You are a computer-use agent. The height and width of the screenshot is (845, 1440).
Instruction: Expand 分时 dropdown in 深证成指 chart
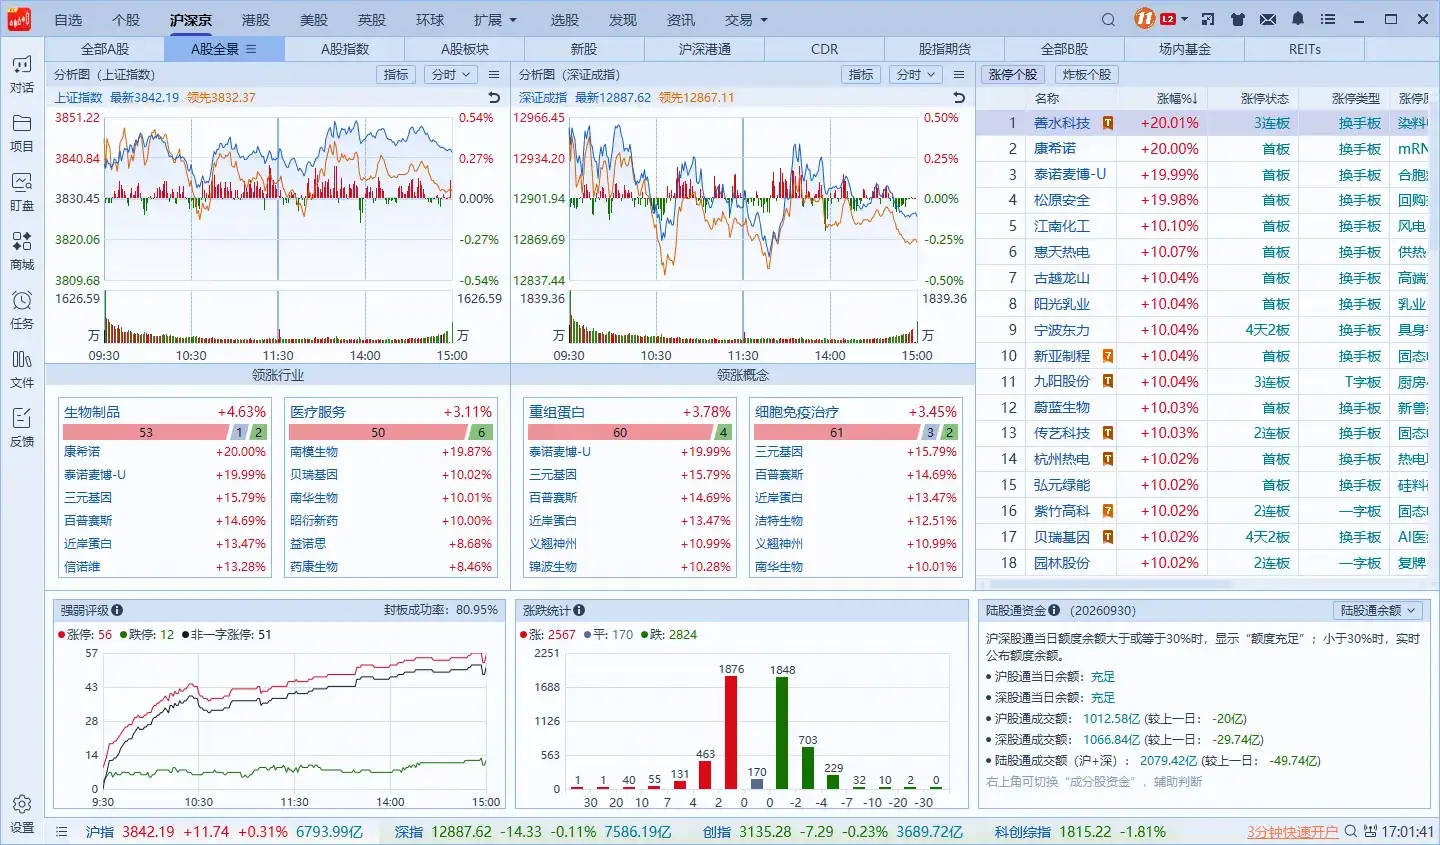point(916,75)
